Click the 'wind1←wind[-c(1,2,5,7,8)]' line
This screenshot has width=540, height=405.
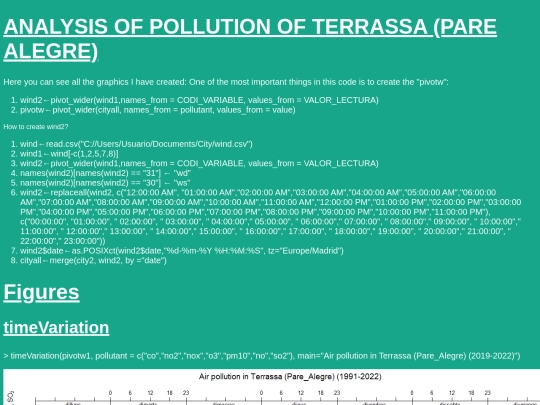pyautogui.click(x=69, y=154)
